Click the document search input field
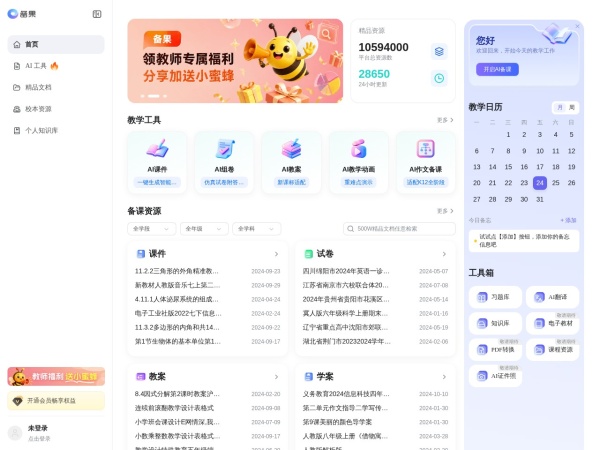The height and width of the screenshot is (450, 600). (x=399, y=229)
